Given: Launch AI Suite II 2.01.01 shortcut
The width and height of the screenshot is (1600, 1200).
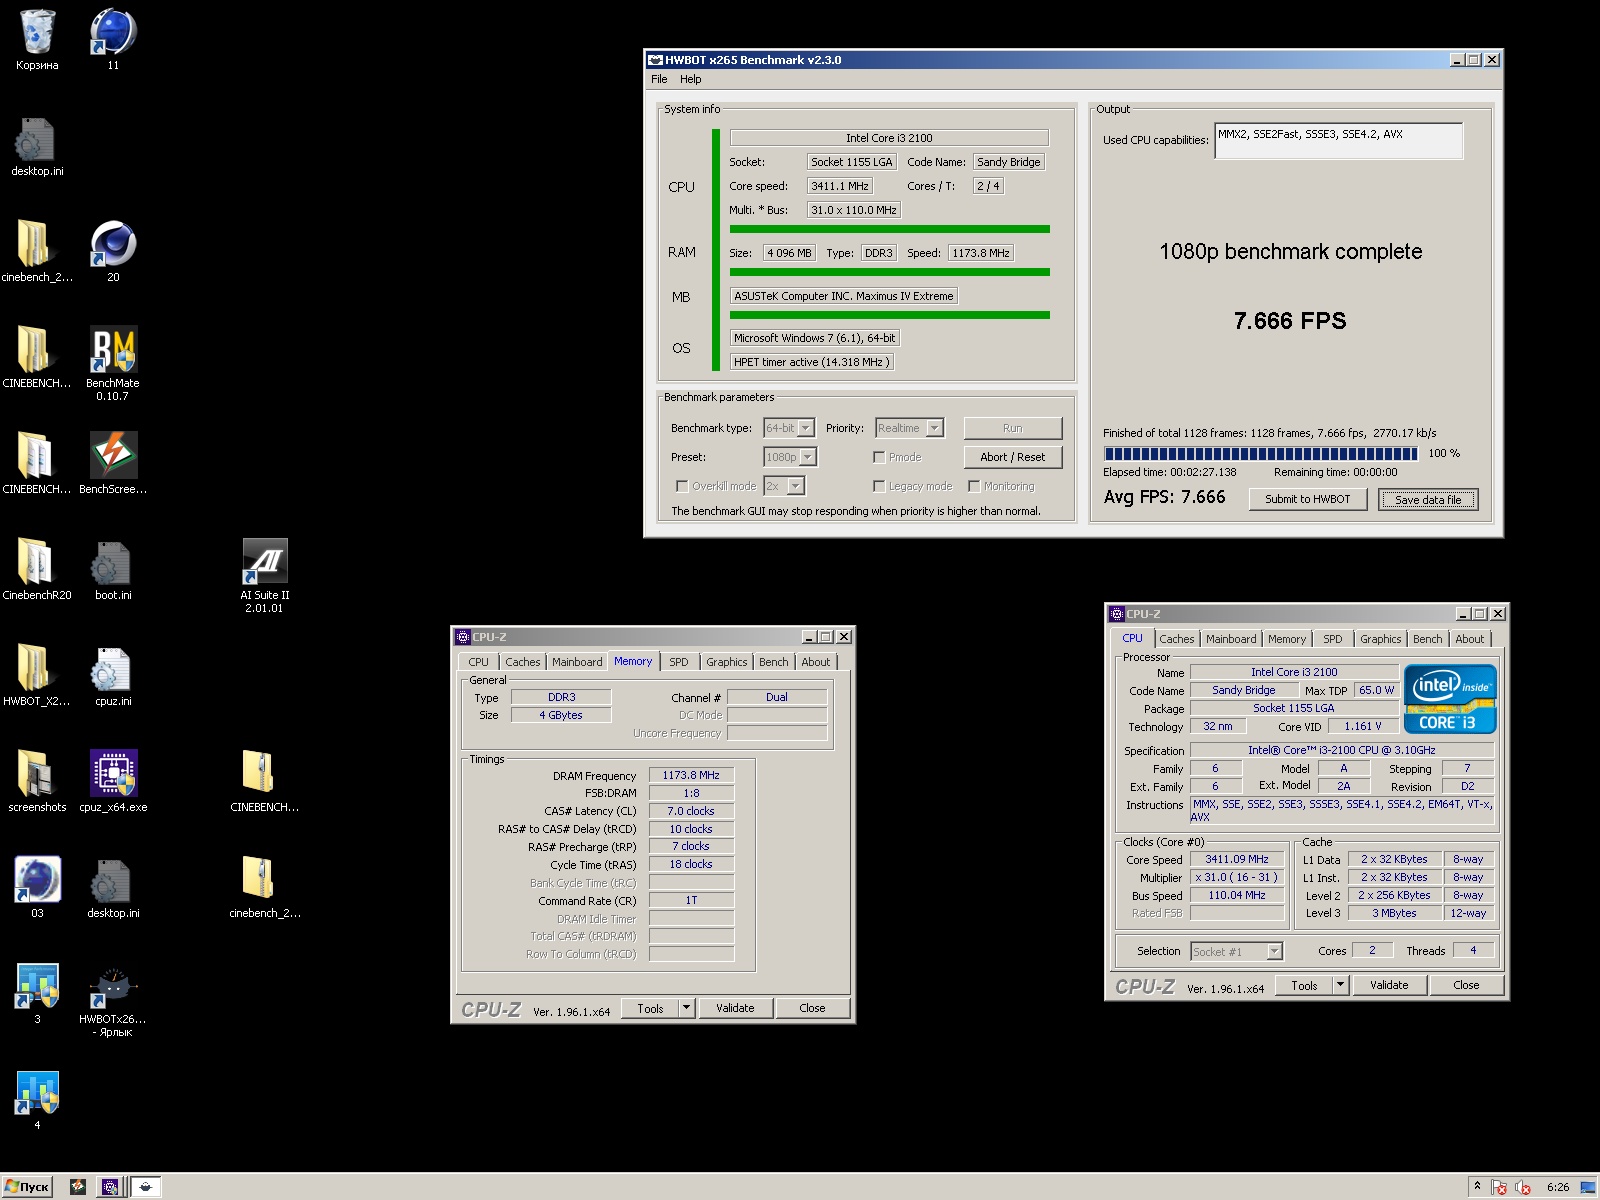Looking at the screenshot, I should [x=264, y=575].
